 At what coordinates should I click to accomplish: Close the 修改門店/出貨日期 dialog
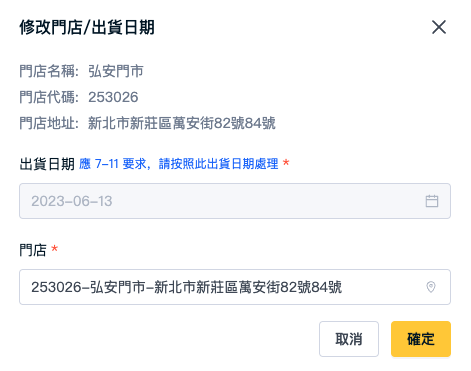click(439, 27)
